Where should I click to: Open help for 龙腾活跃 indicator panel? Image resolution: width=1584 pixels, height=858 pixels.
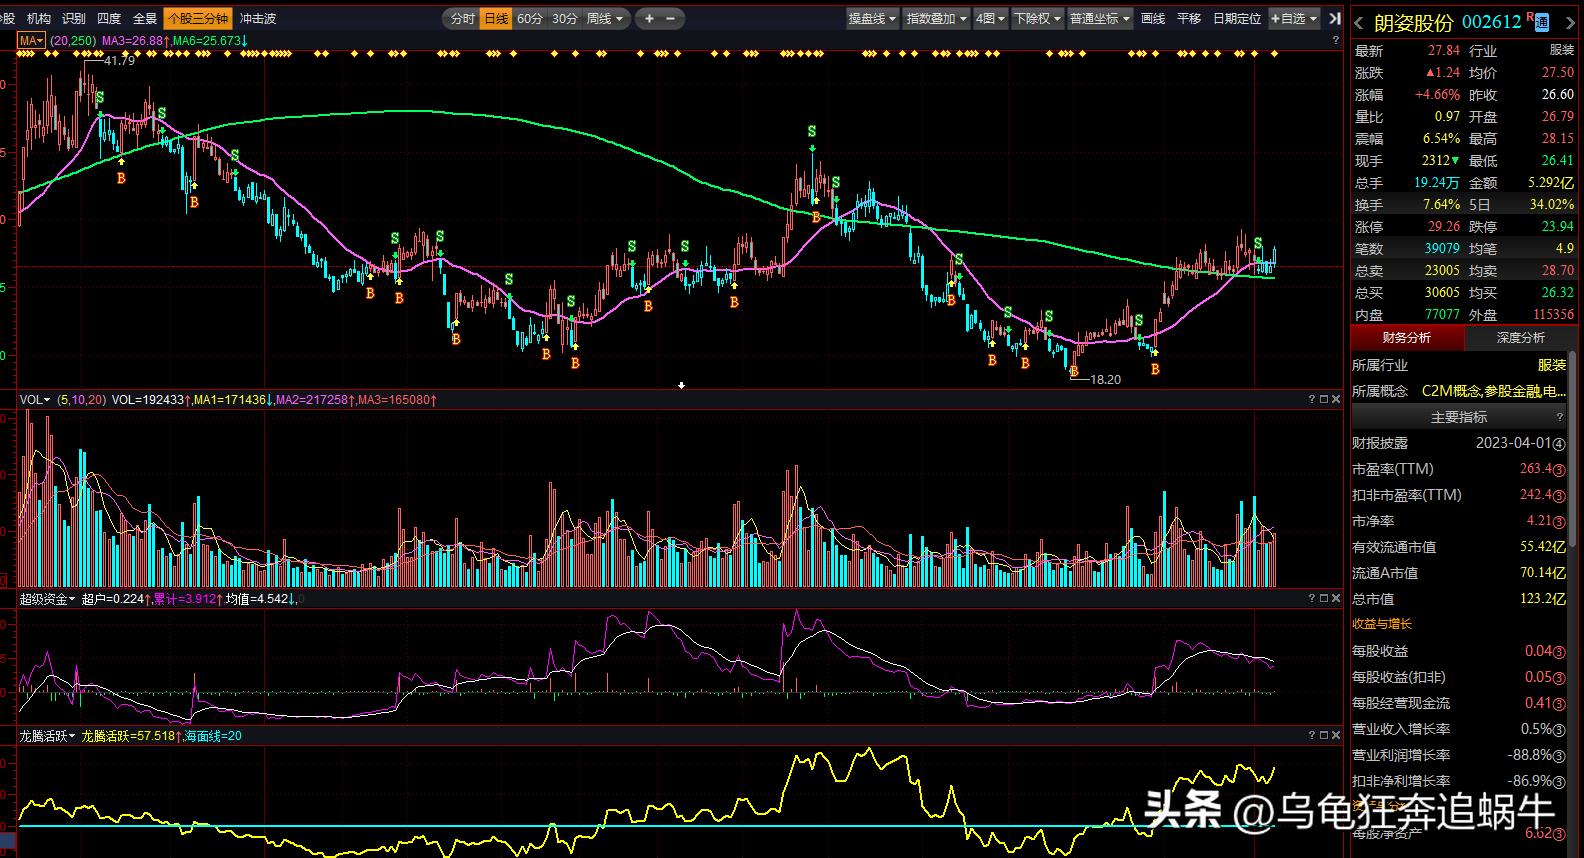click(1312, 735)
